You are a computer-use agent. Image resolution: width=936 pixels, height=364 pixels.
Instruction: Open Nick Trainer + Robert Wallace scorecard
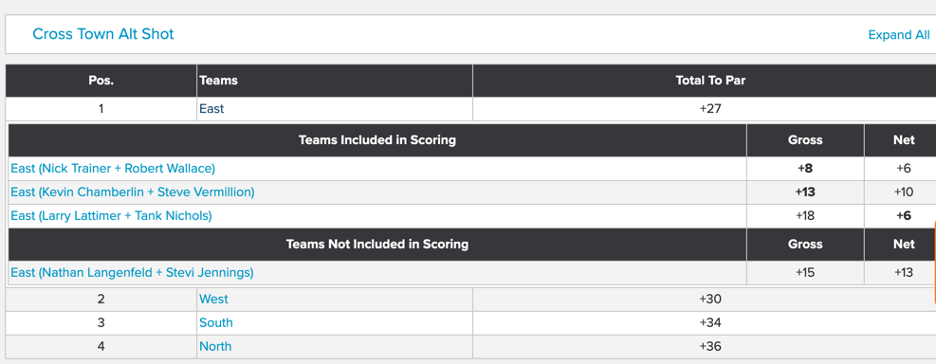click(x=113, y=168)
